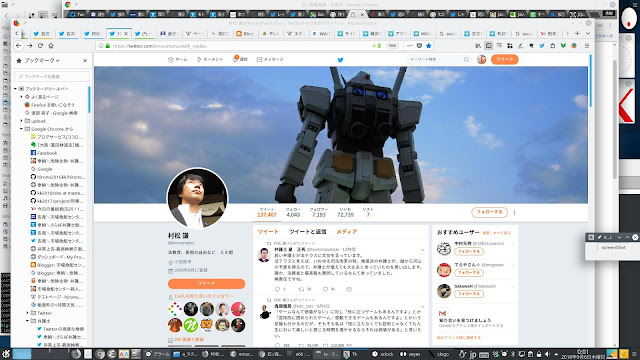
Task: Click Twitter ホーム nav item
Action: point(178,60)
